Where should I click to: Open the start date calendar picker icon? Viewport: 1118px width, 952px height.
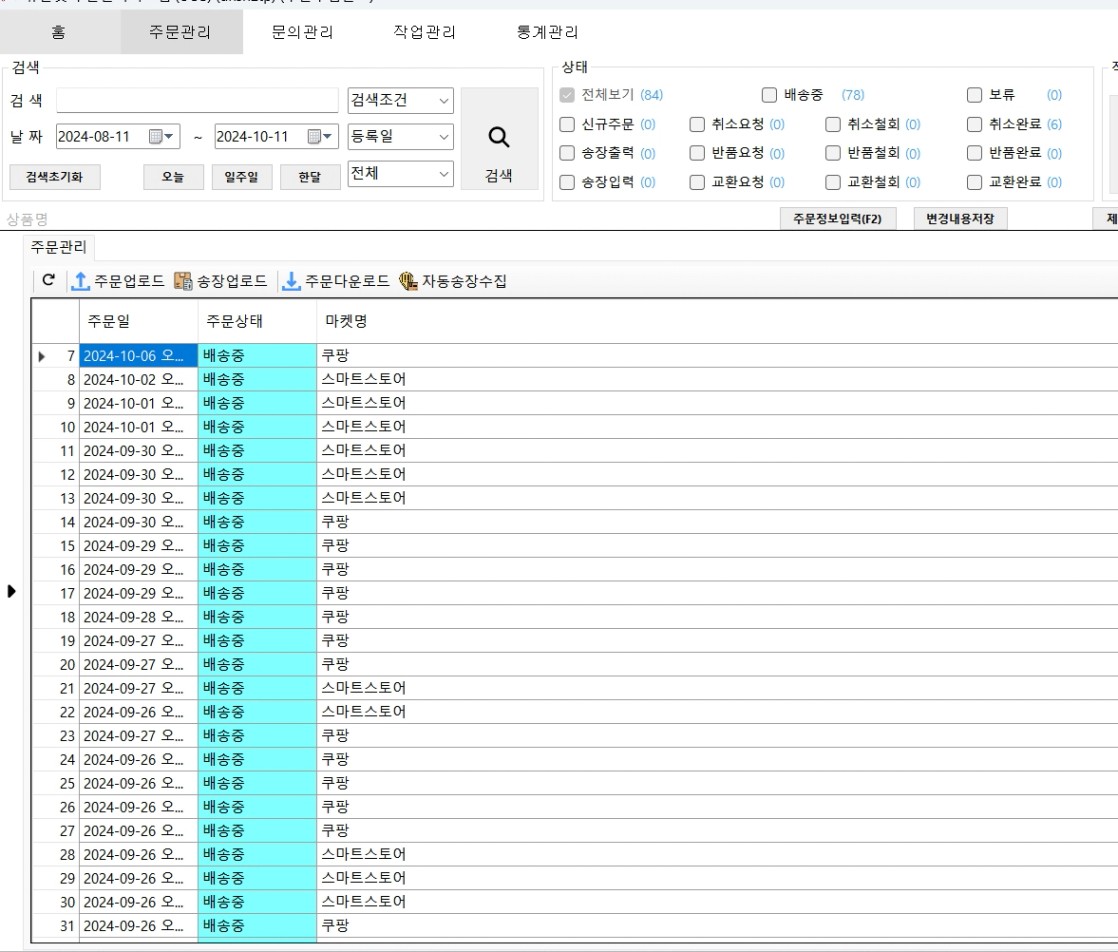tap(161, 137)
